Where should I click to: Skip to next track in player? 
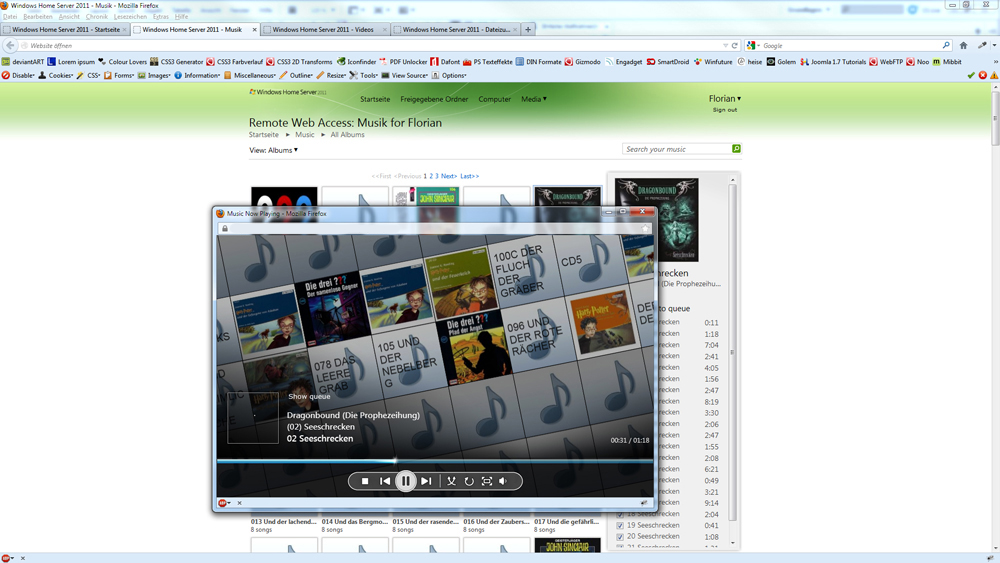click(426, 481)
